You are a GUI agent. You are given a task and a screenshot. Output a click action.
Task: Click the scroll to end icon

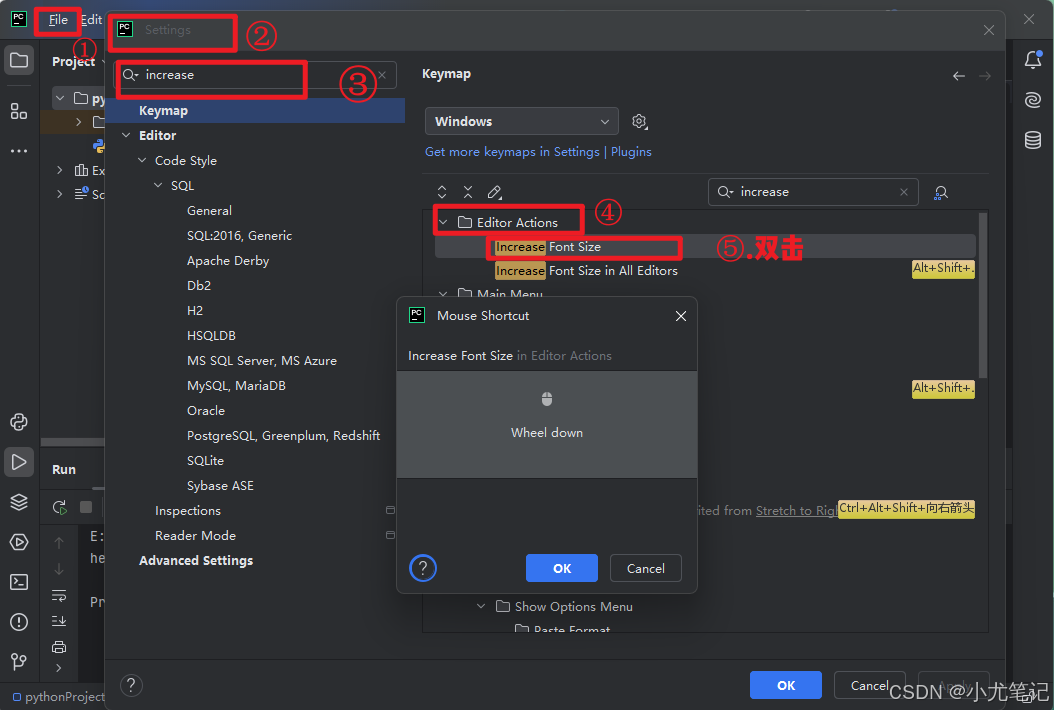tap(59, 621)
